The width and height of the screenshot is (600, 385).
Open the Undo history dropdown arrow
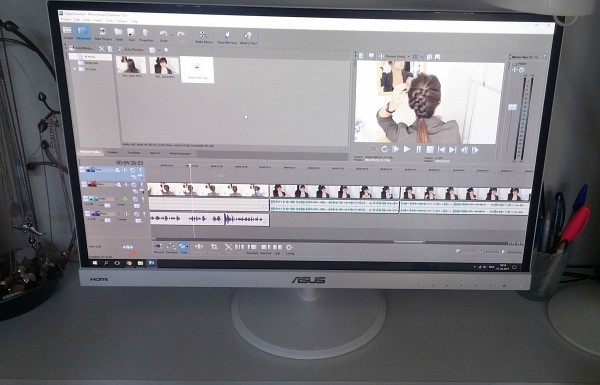(172, 36)
